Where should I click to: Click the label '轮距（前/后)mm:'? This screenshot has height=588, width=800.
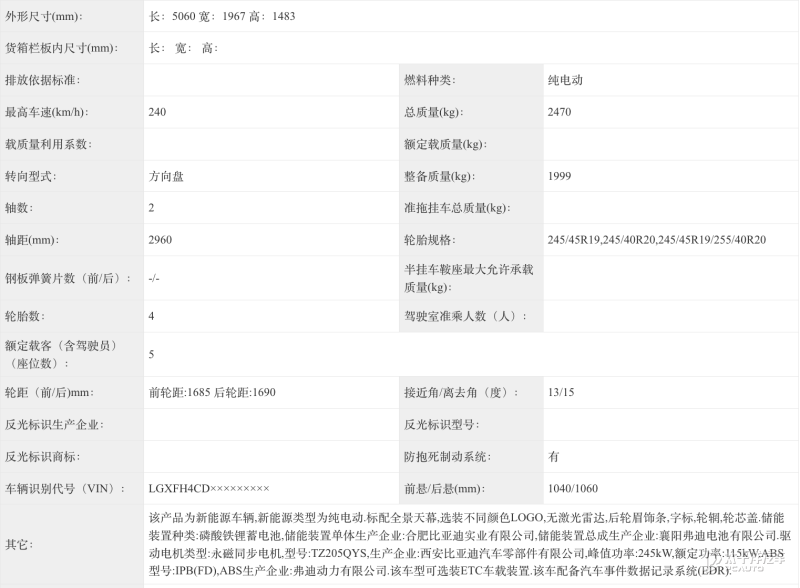click(49, 393)
